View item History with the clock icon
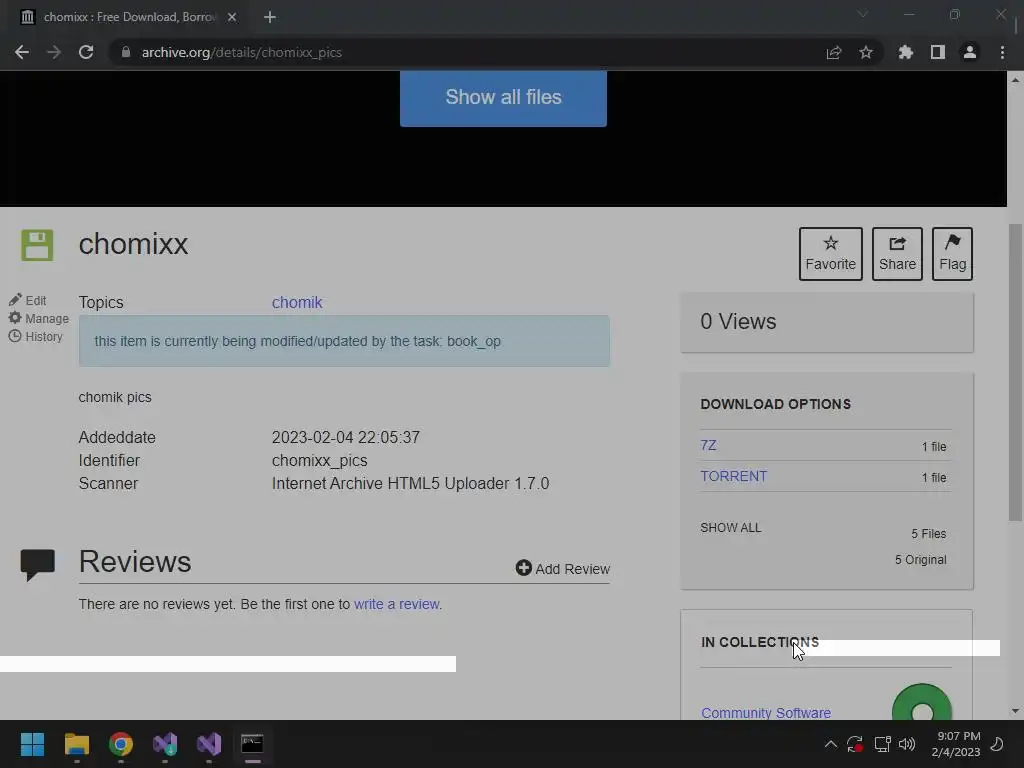The height and width of the screenshot is (768, 1024). [35, 337]
